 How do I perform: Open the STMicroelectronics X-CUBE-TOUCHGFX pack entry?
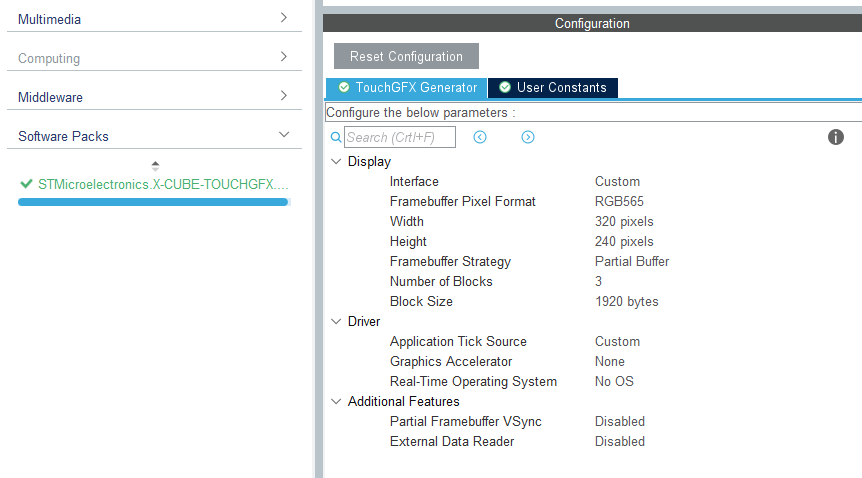(x=163, y=184)
